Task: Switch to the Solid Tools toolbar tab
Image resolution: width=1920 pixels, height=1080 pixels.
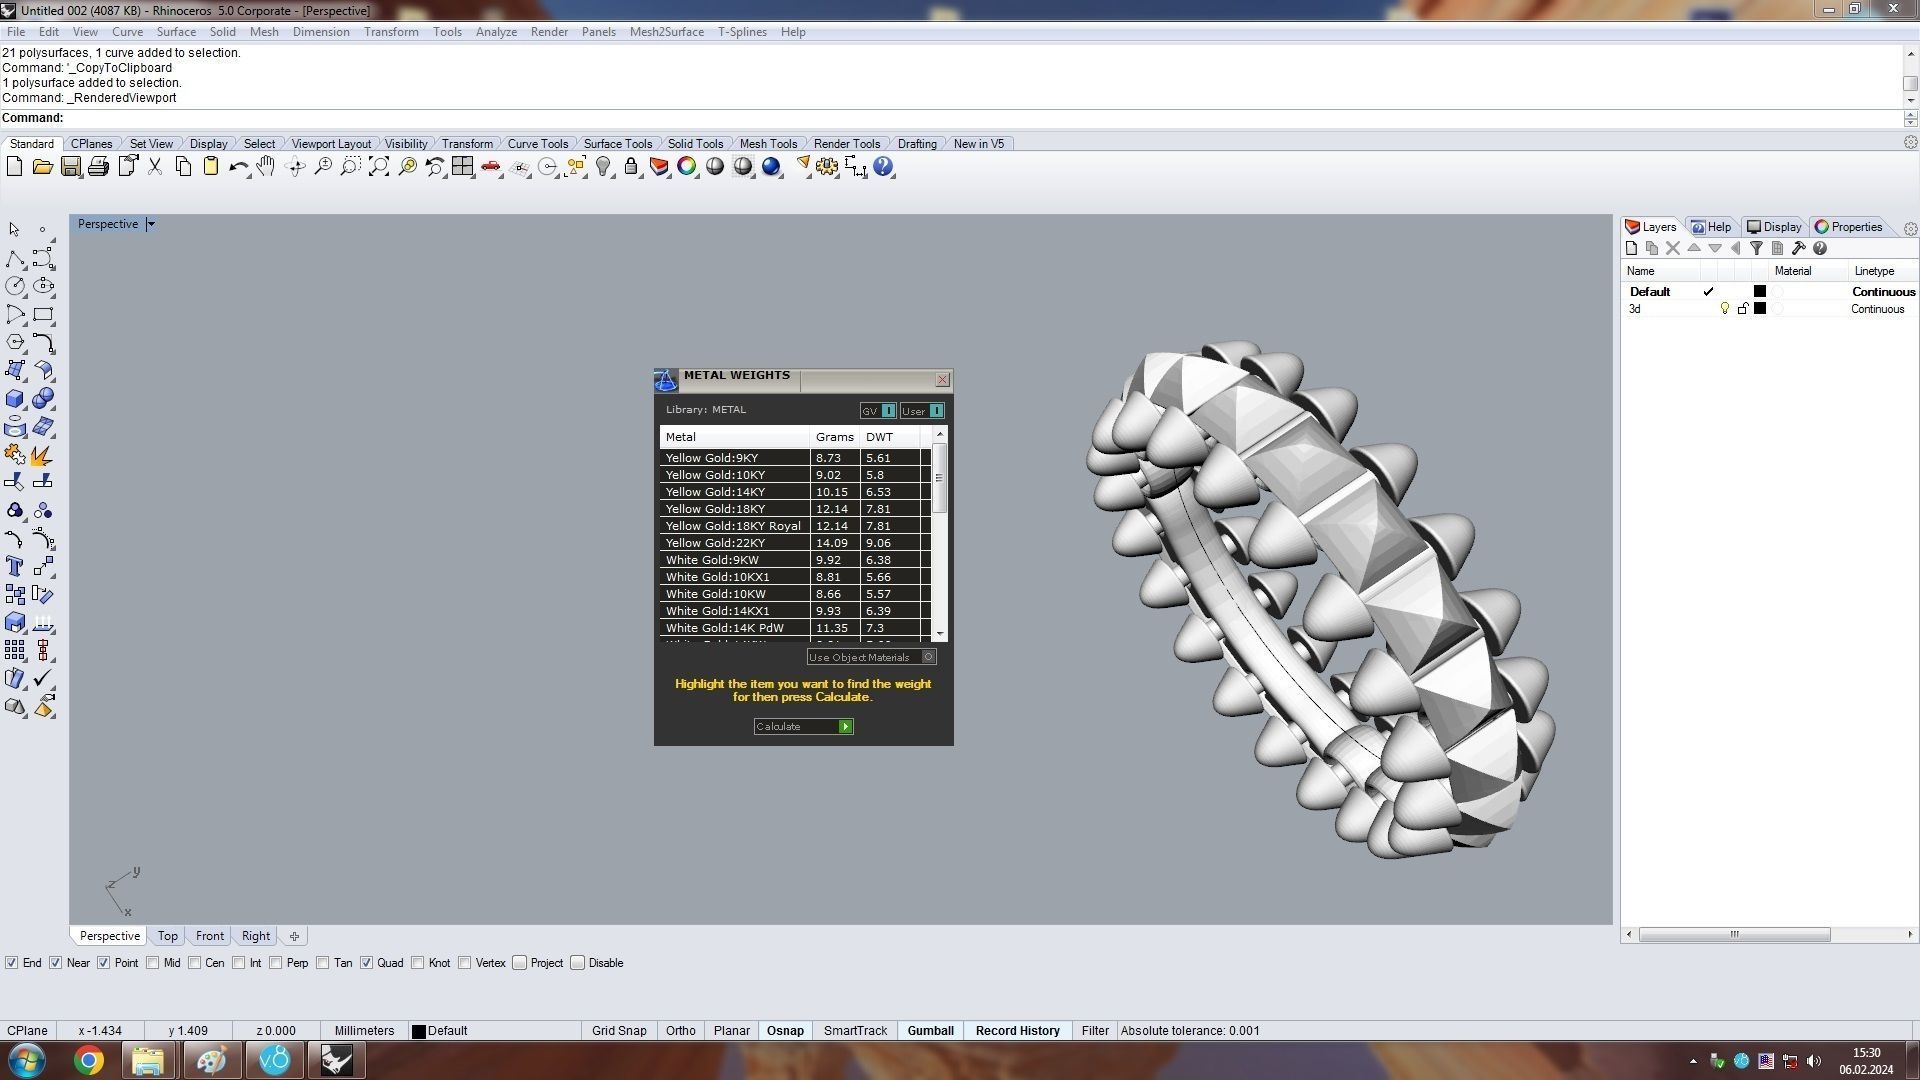Action: [695, 144]
